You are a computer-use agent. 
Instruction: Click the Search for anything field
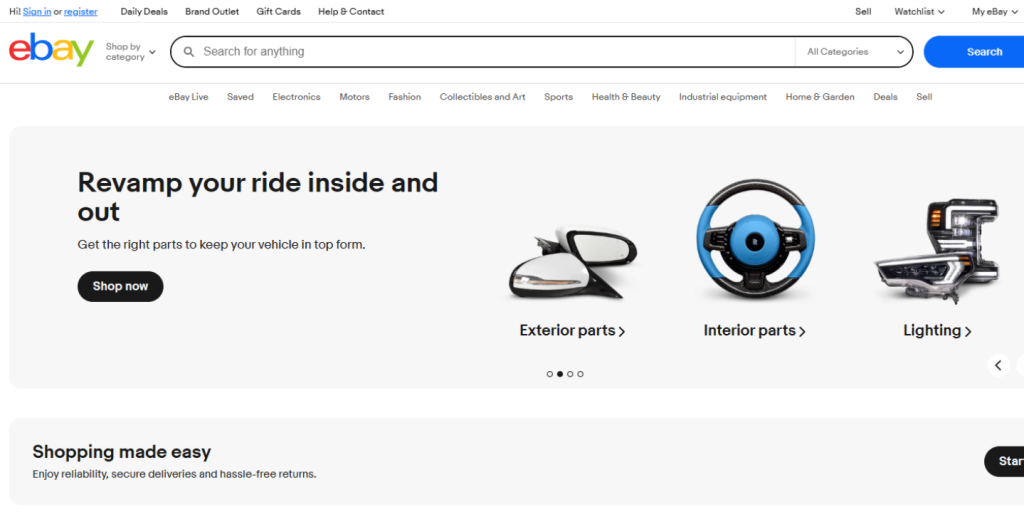490,52
